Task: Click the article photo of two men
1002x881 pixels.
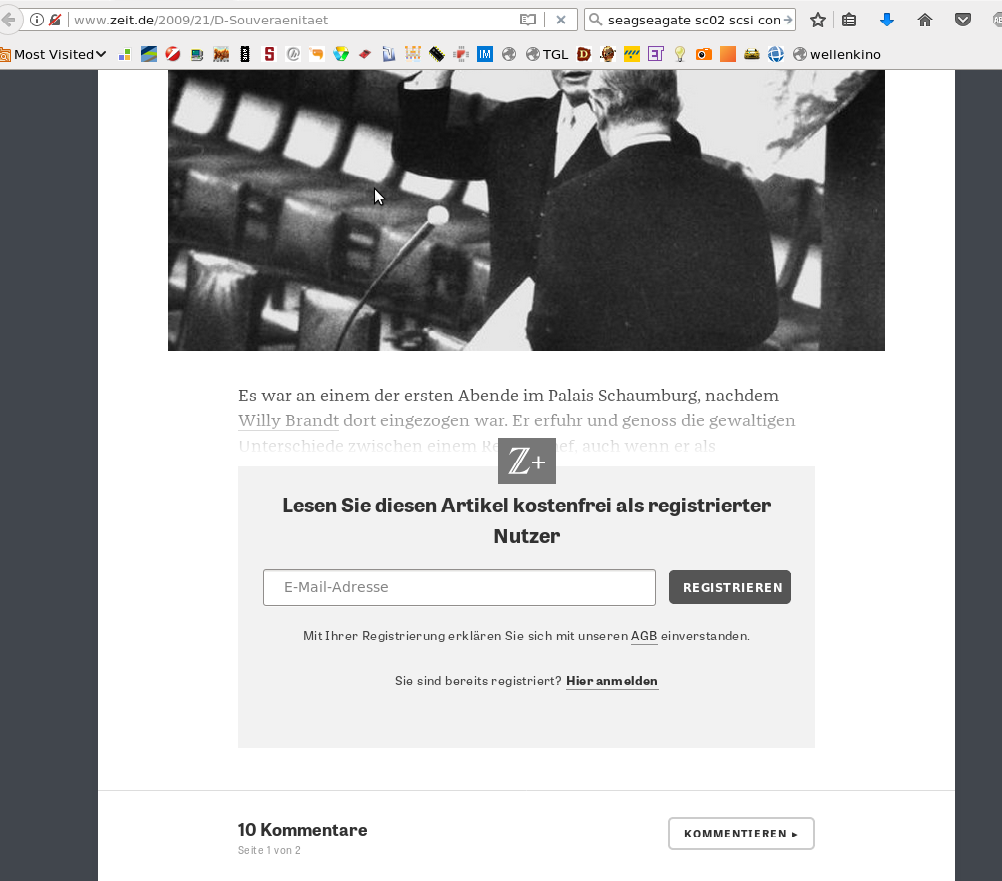Action: click(x=527, y=210)
